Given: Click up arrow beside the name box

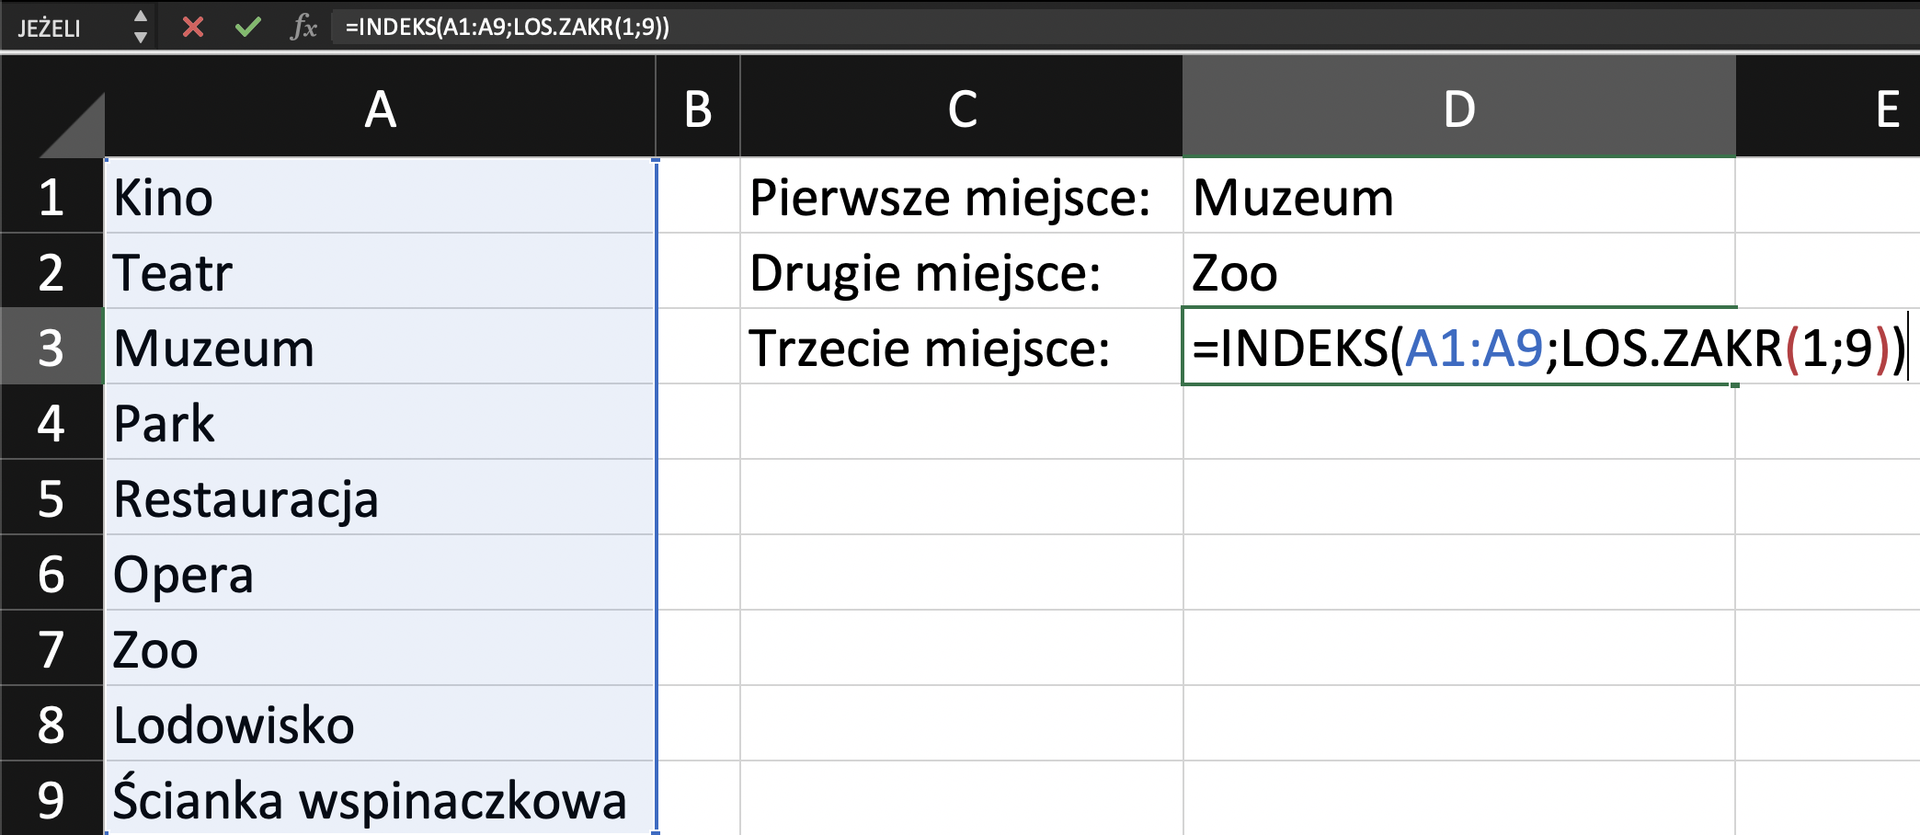Looking at the screenshot, I should (x=142, y=15).
